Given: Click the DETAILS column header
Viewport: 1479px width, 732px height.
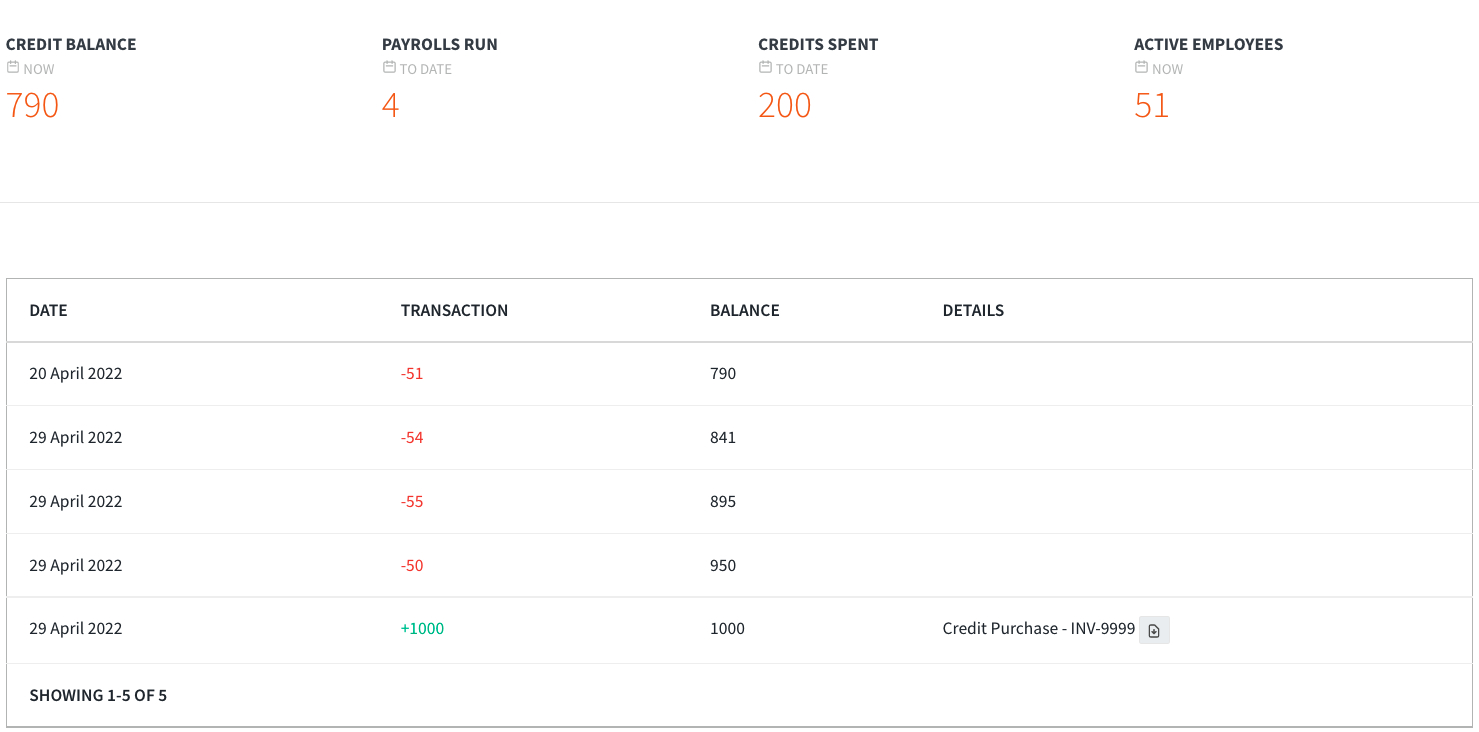Looking at the screenshot, I should click(x=973, y=310).
